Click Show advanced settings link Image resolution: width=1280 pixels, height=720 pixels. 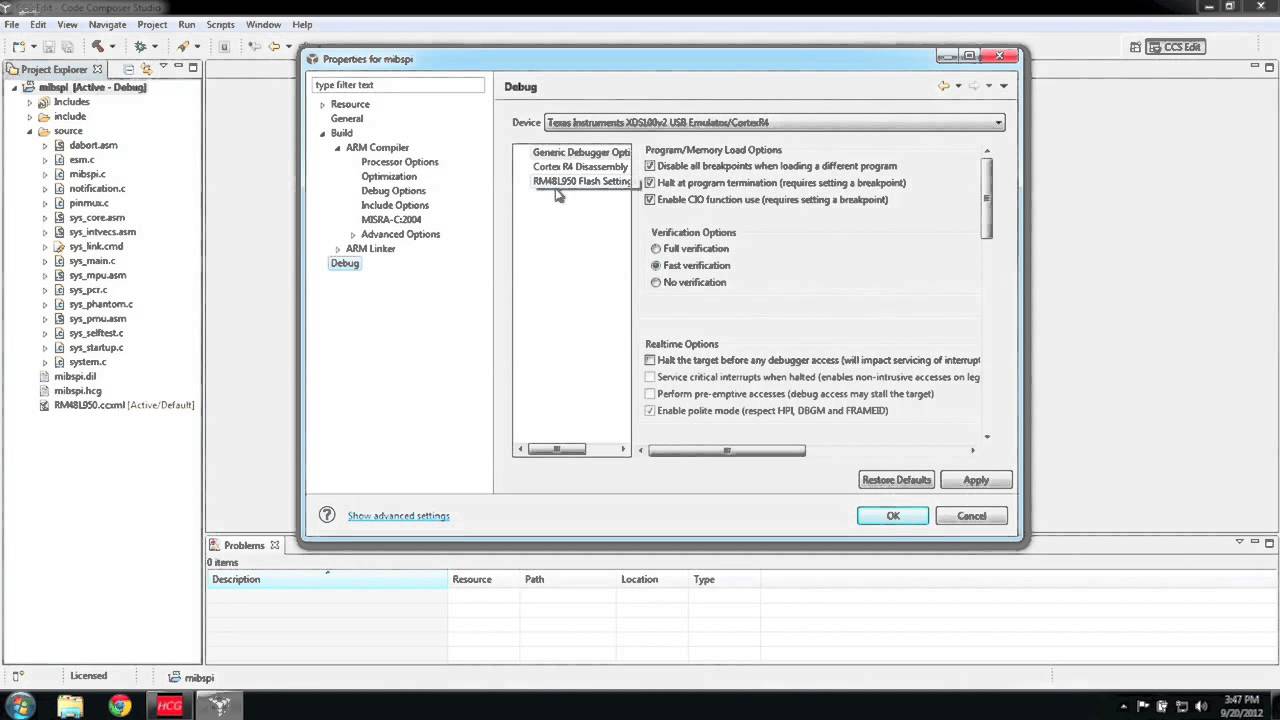[398, 516]
